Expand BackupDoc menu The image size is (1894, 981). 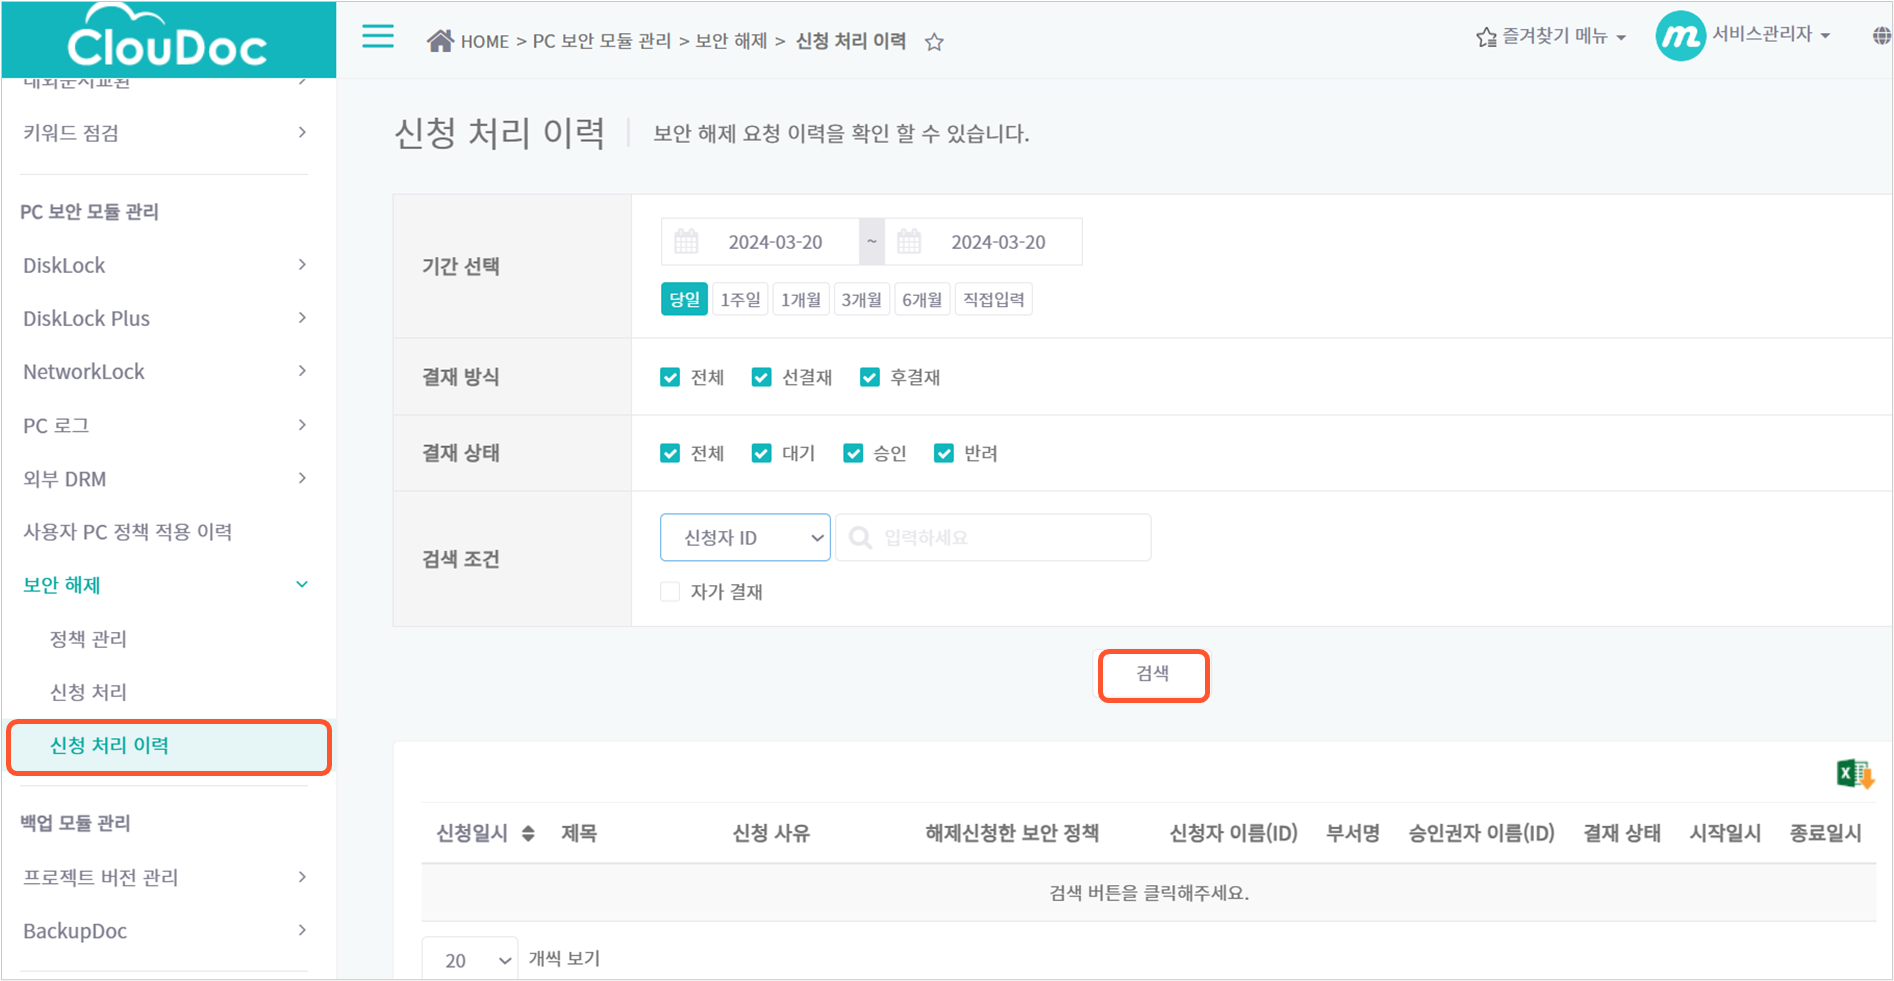pyautogui.click(x=165, y=930)
